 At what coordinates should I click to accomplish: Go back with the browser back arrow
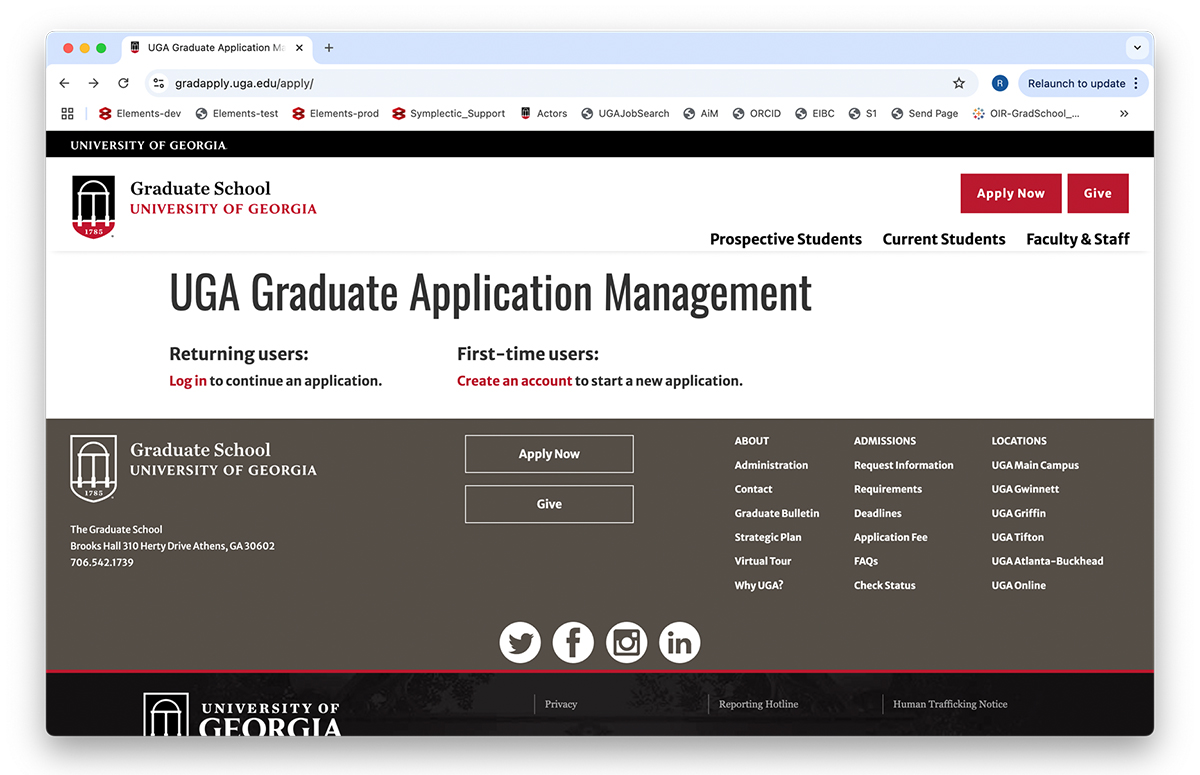(x=65, y=83)
